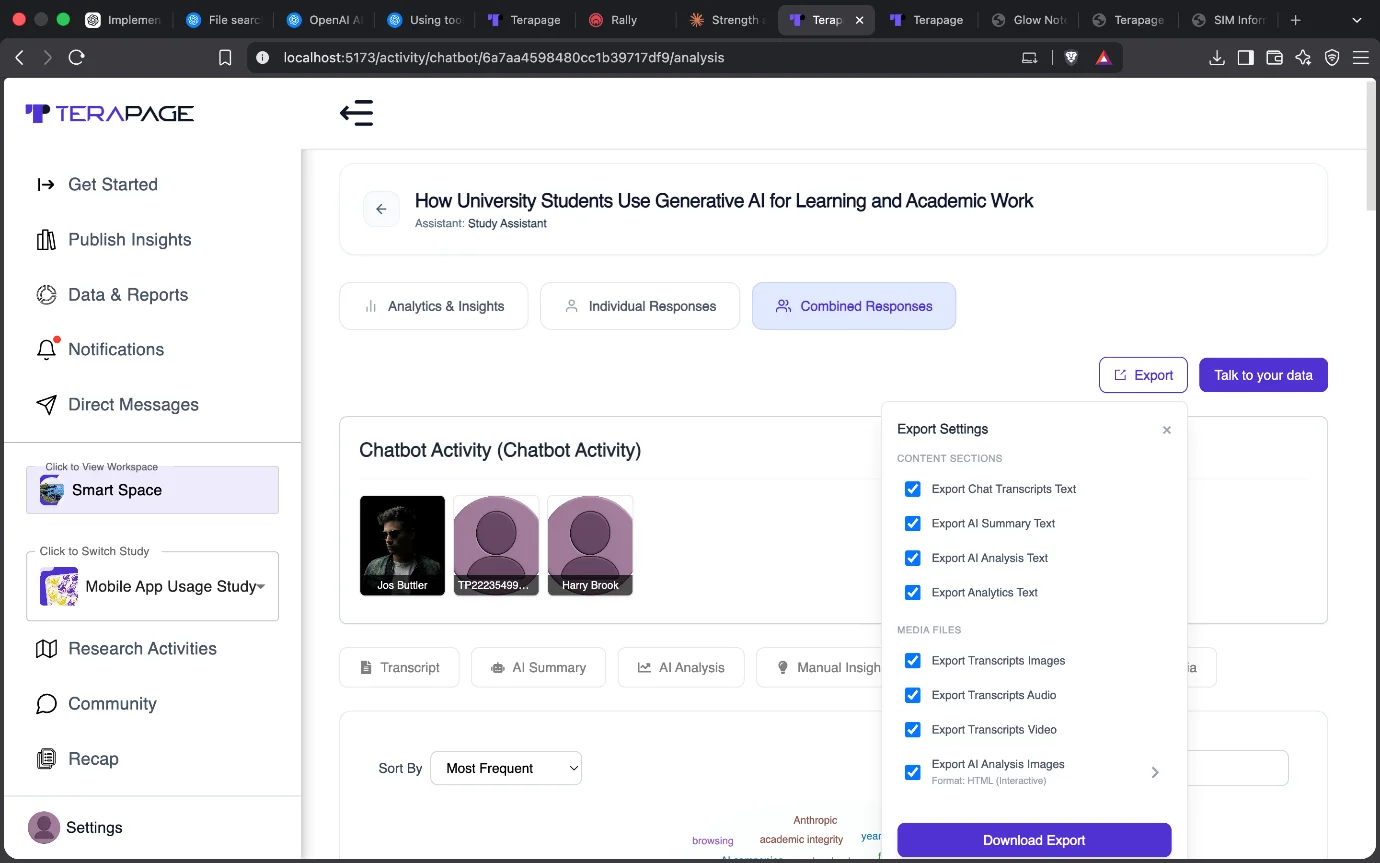Switch to the SIM Infor browser tab

1227,20
